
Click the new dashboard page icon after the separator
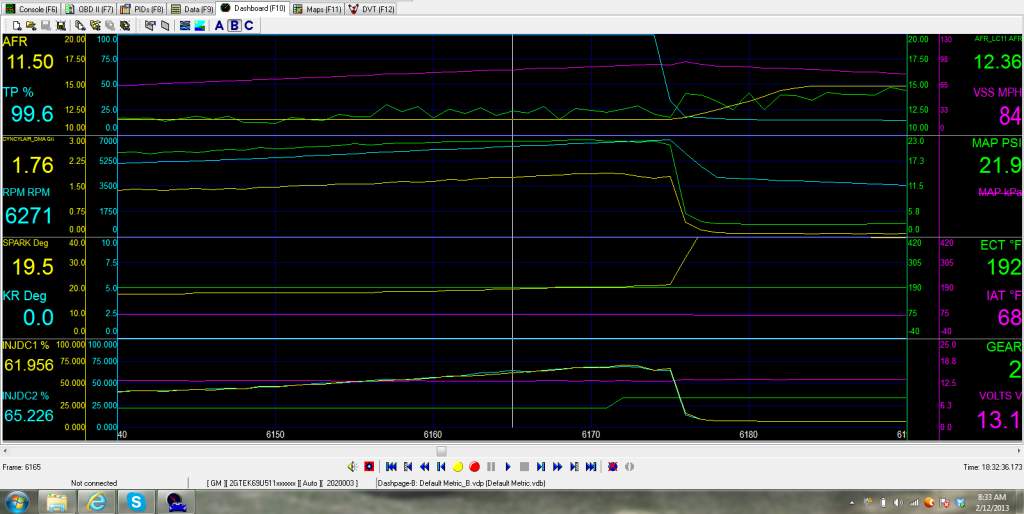coord(80,25)
